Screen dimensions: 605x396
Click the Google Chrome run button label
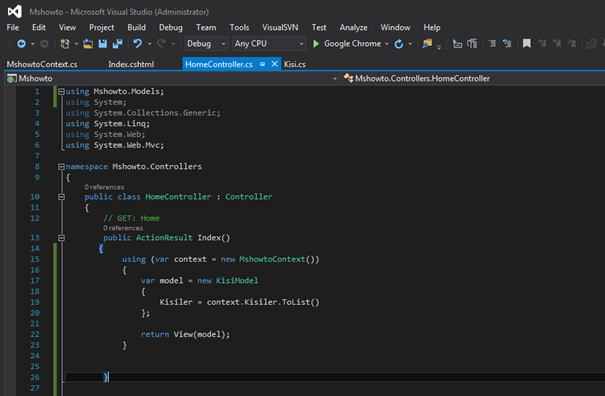pos(352,44)
